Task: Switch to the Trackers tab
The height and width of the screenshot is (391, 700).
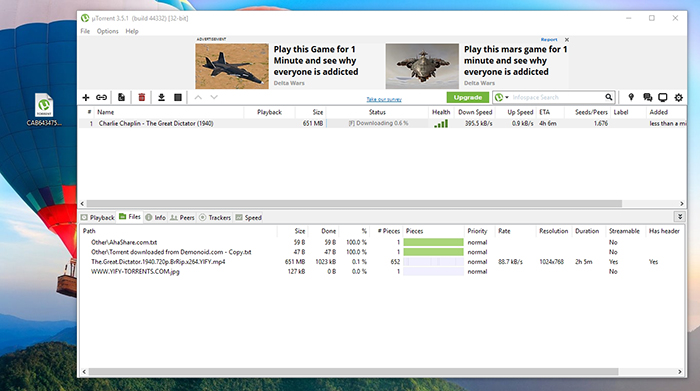Action: pos(215,217)
